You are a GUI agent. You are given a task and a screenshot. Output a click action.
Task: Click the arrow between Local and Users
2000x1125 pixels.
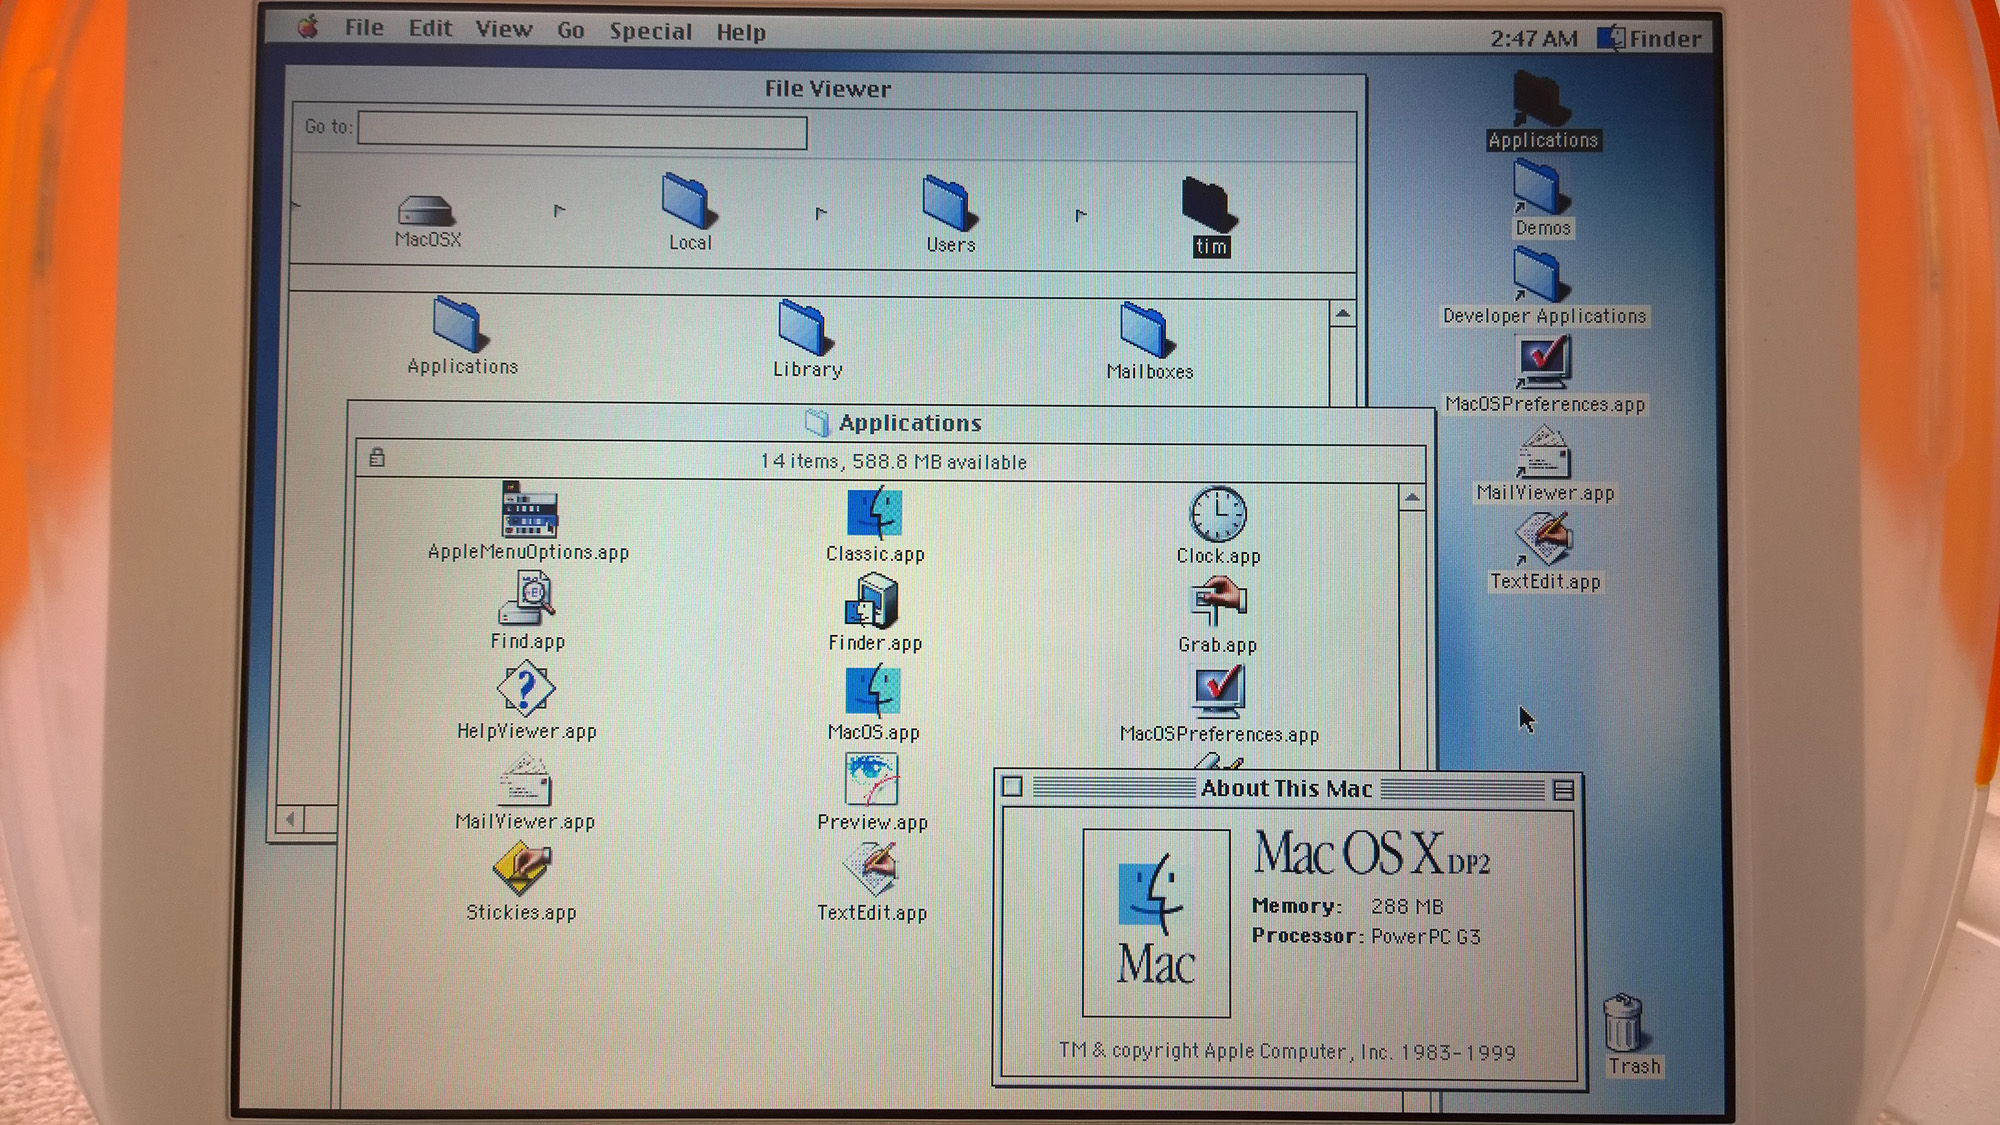coord(821,213)
